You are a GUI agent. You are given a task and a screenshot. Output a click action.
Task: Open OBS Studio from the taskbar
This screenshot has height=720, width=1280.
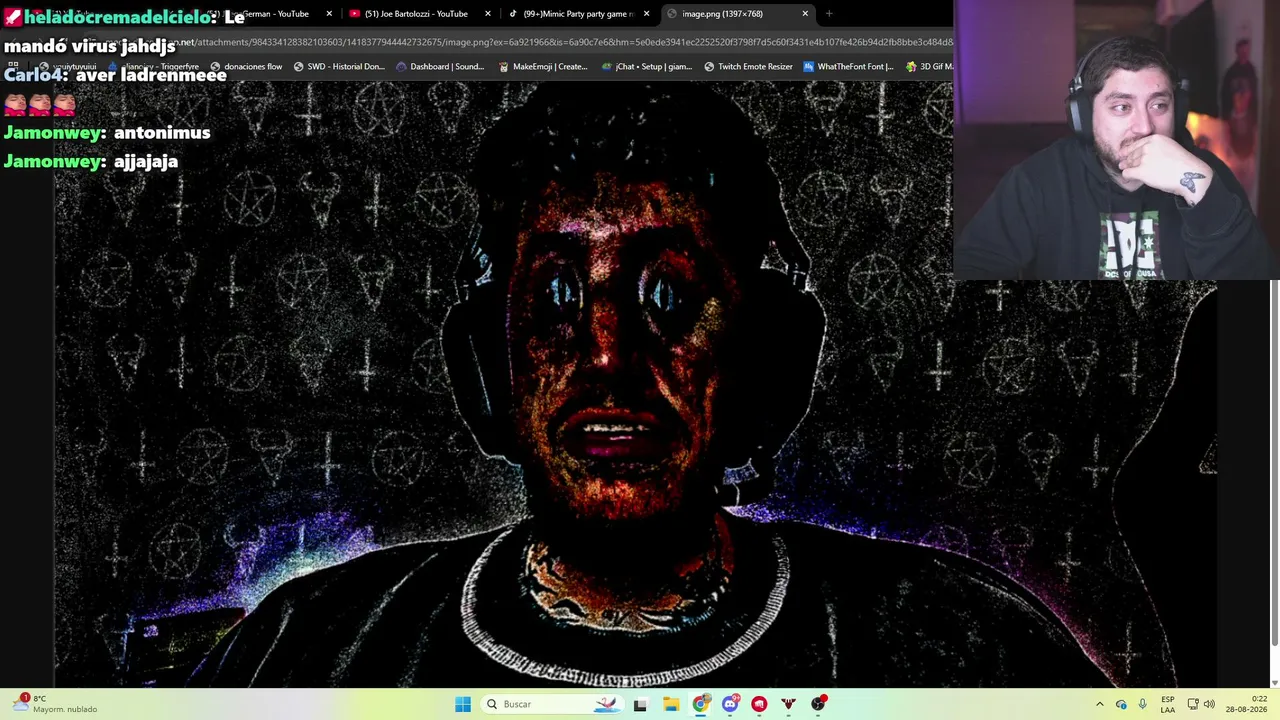pyautogui.click(x=818, y=704)
